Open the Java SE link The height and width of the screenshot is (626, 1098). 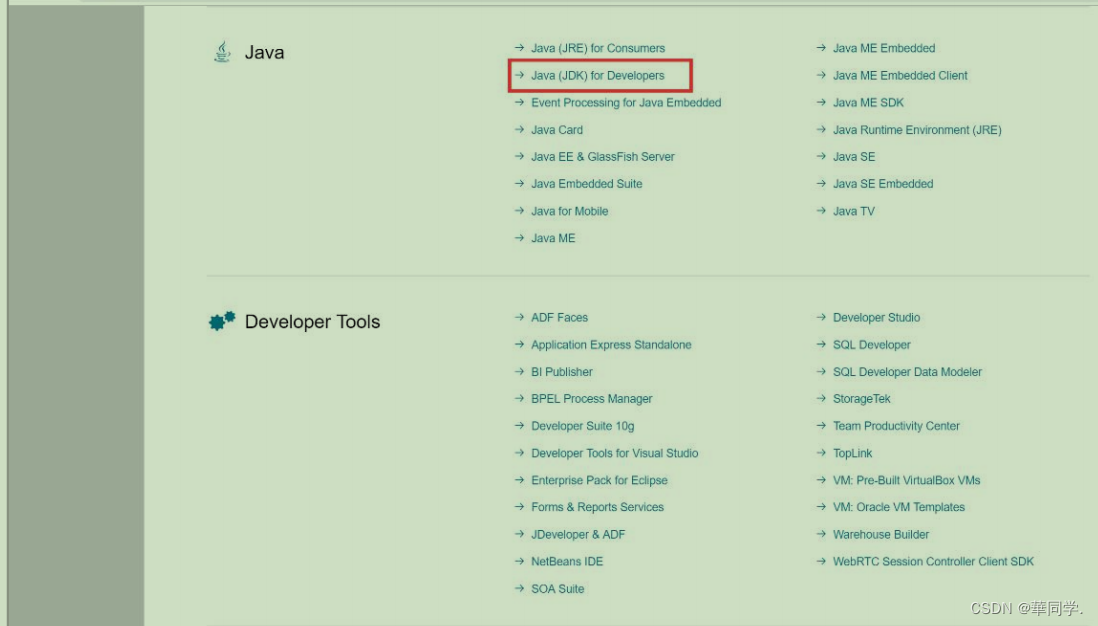coord(854,157)
